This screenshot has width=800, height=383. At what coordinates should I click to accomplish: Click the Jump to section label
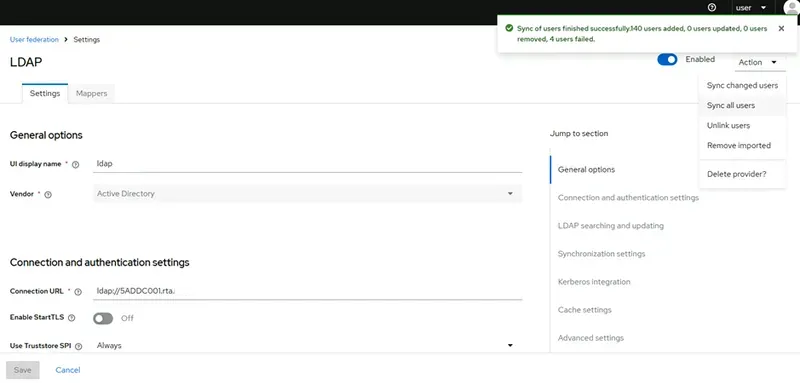click(x=579, y=134)
